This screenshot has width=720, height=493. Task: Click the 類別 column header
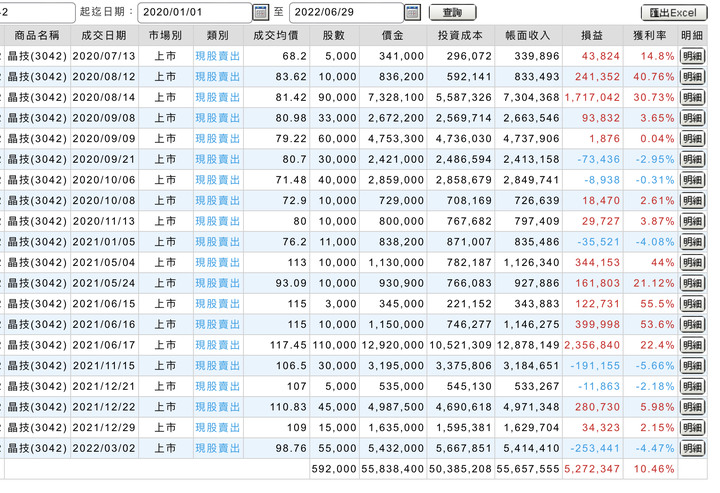tap(218, 35)
